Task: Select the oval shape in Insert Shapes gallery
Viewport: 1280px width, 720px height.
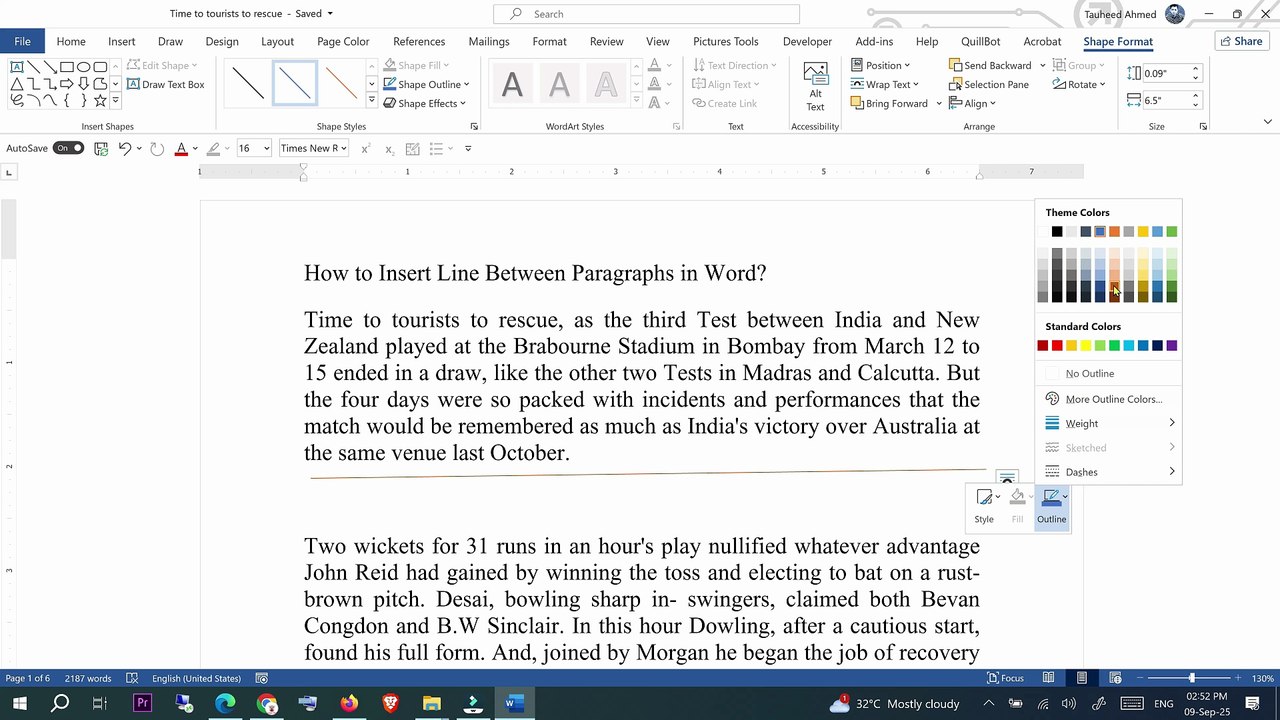Action: (x=83, y=67)
